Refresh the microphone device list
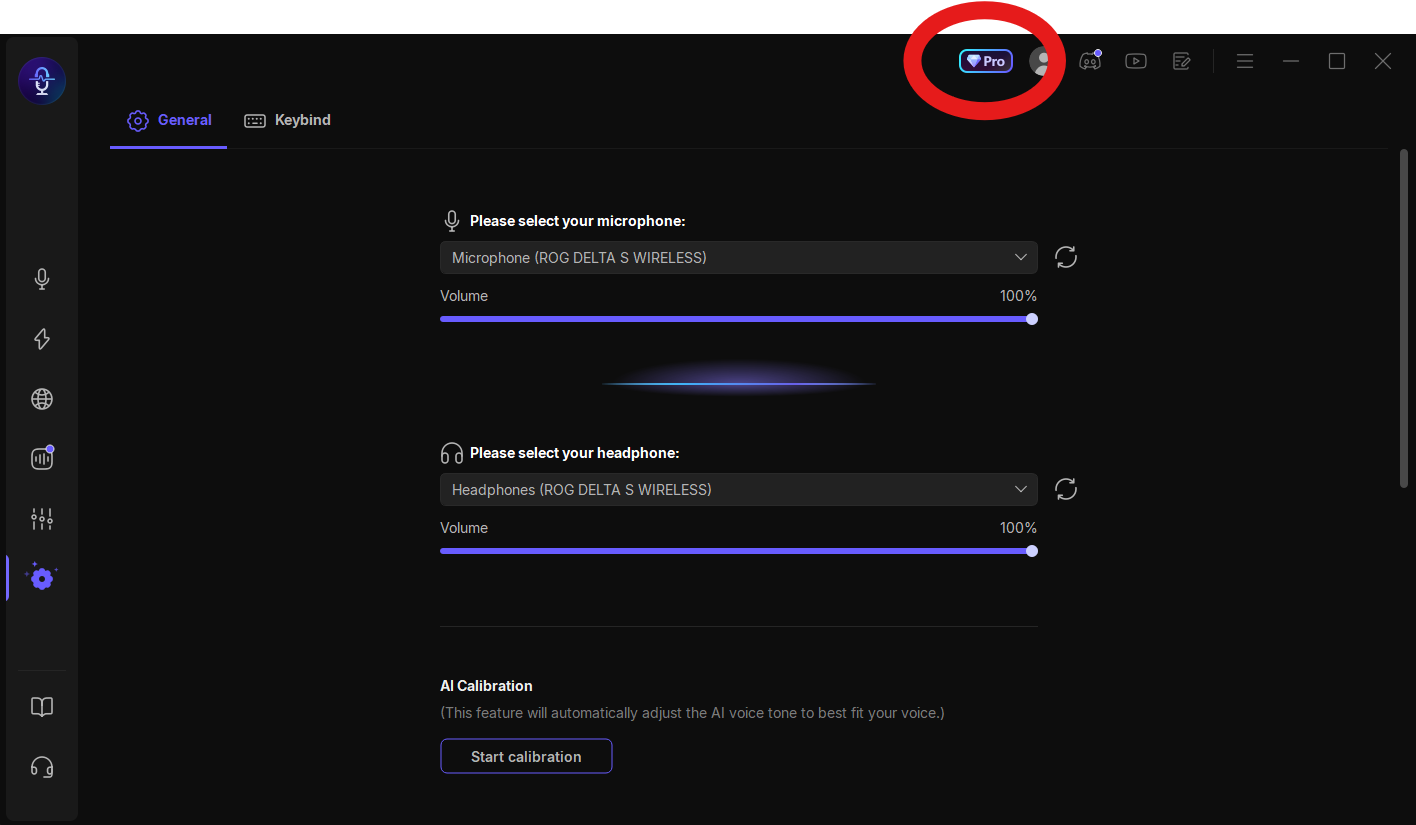Screen dimensions: 1416x825 tap(1066, 257)
